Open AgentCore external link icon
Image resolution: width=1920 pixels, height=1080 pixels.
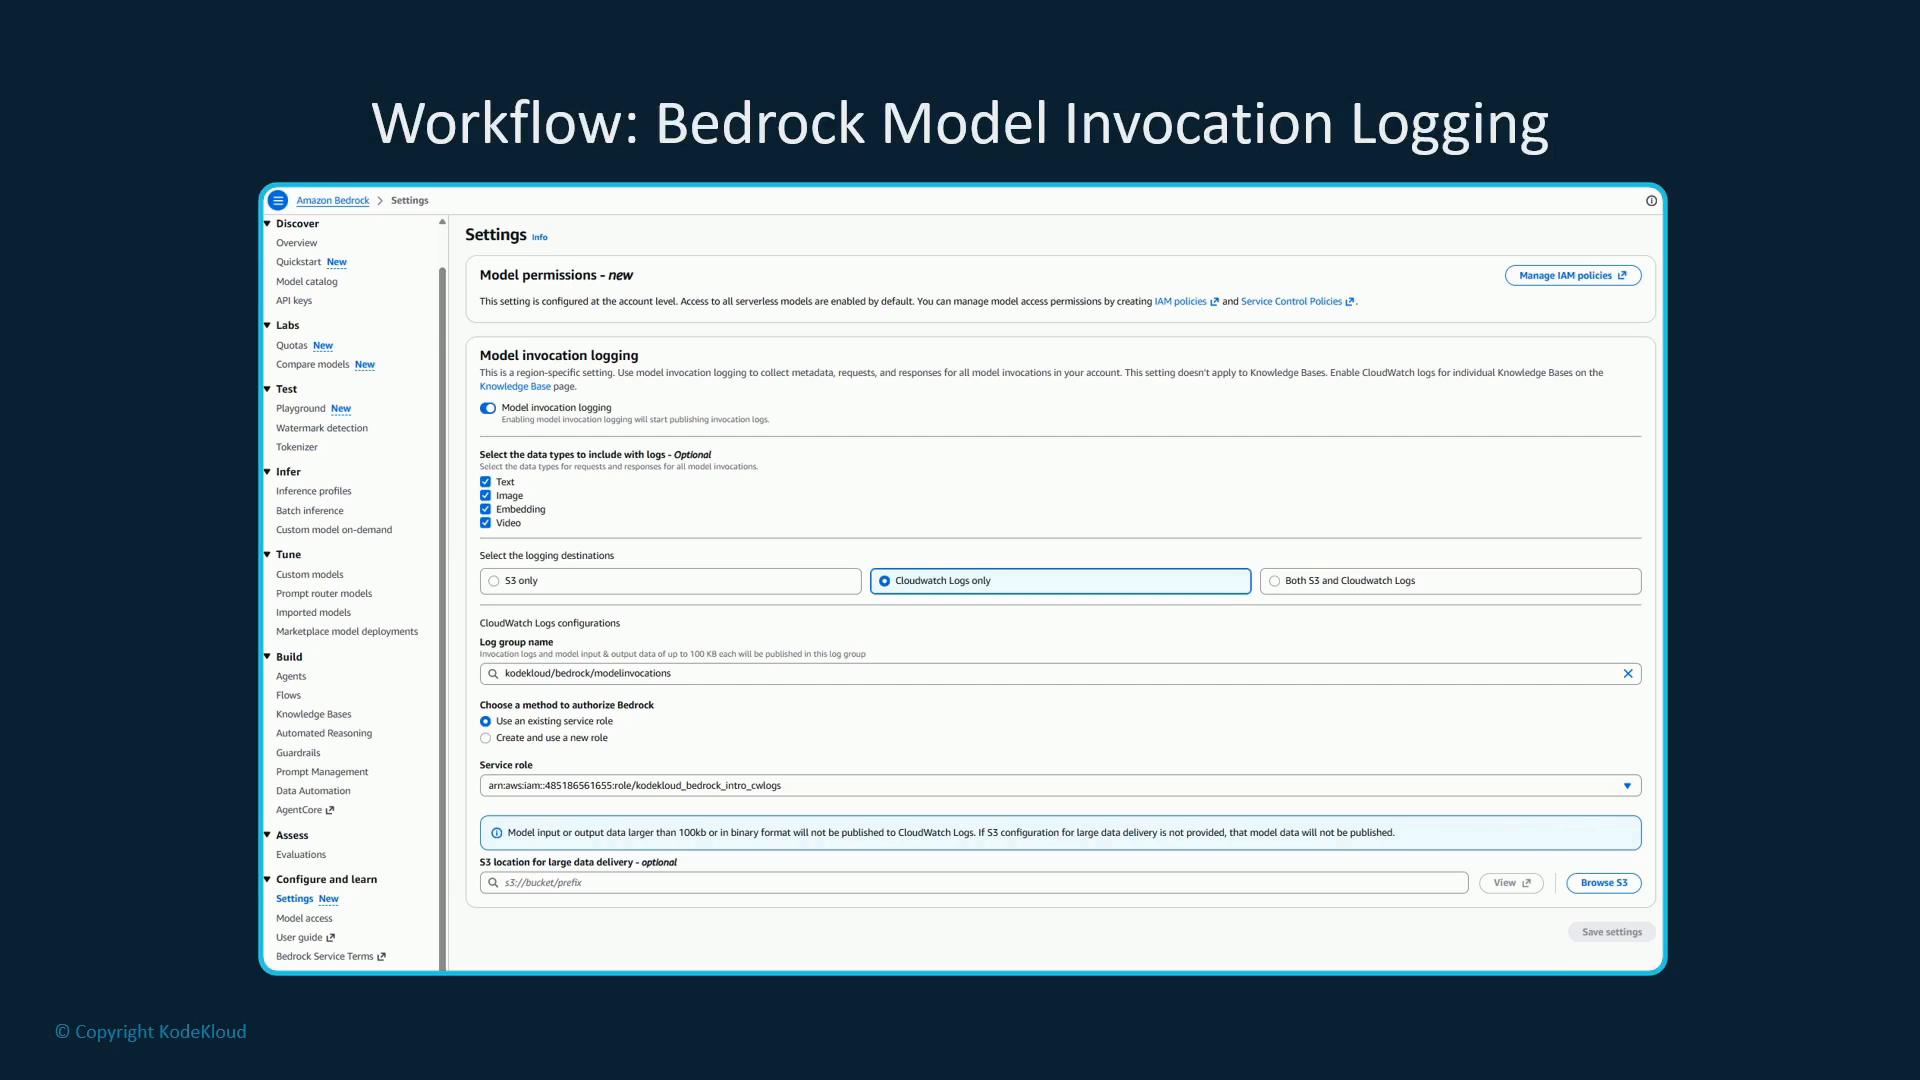(330, 811)
